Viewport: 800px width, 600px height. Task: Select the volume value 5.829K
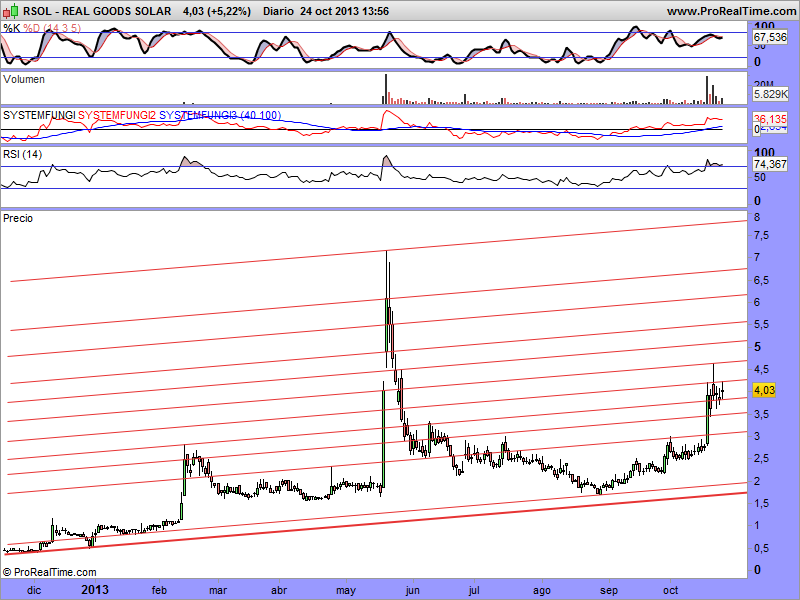(x=770, y=94)
